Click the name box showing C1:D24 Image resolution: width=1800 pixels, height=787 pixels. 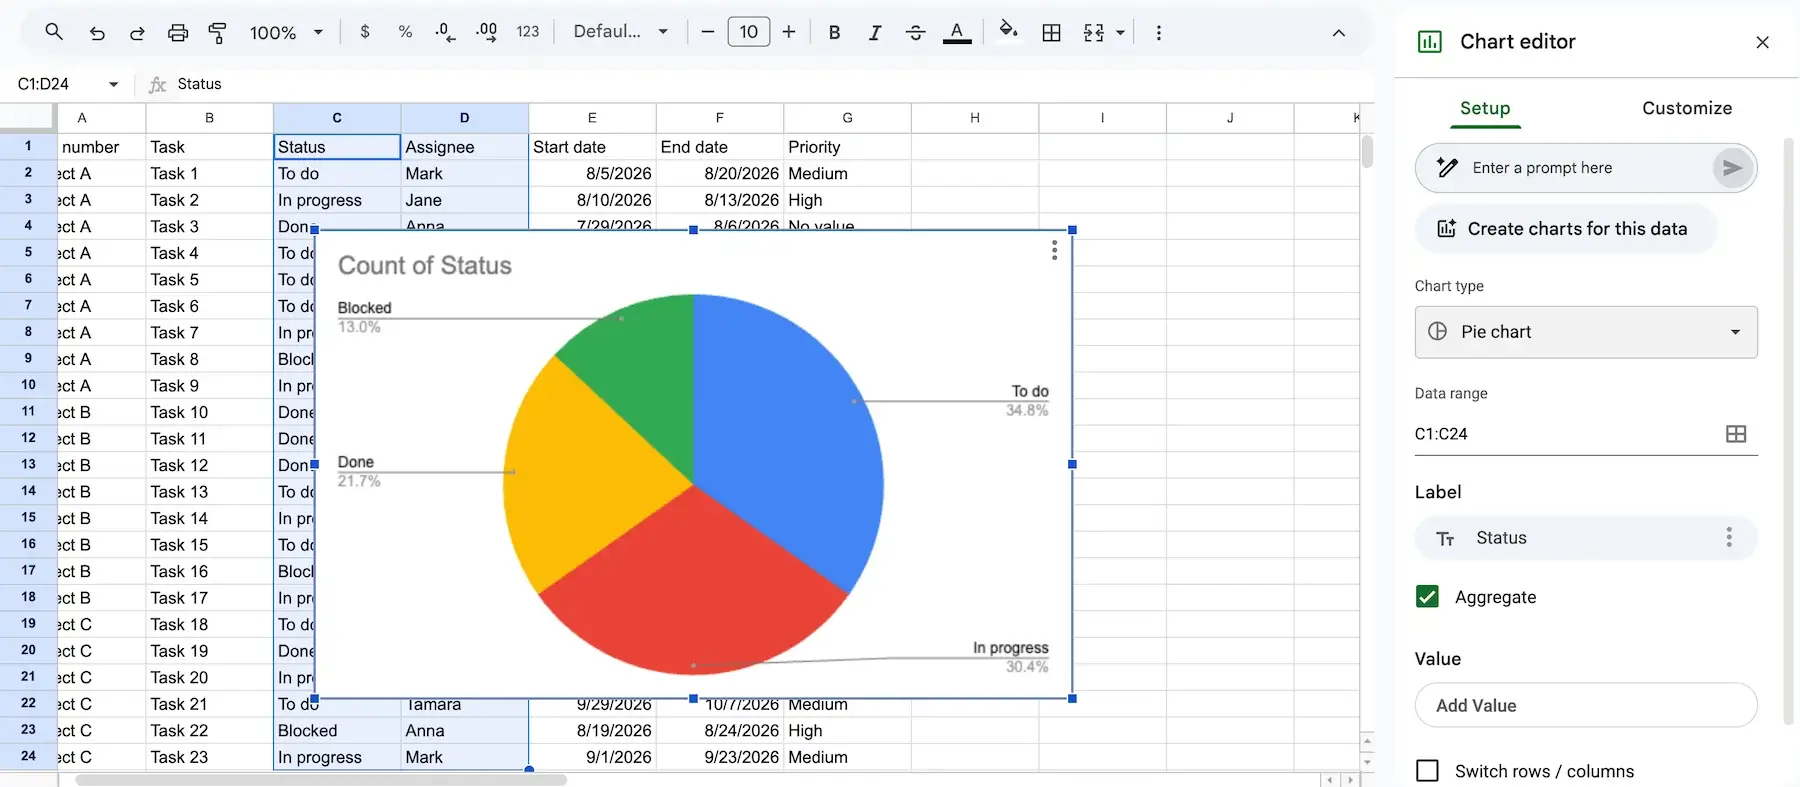(x=44, y=84)
